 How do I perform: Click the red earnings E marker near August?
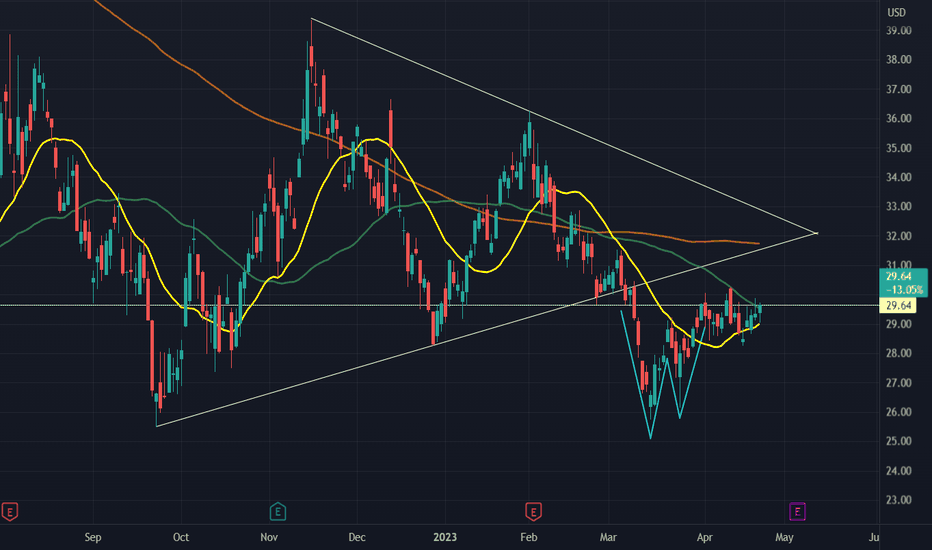click(x=9, y=511)
